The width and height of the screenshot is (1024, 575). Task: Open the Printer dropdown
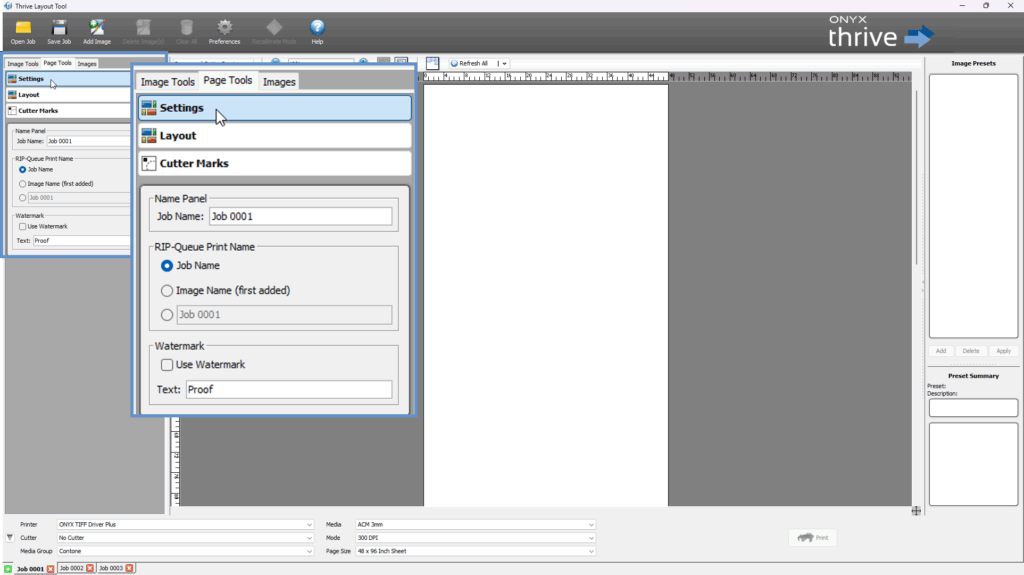185,524
